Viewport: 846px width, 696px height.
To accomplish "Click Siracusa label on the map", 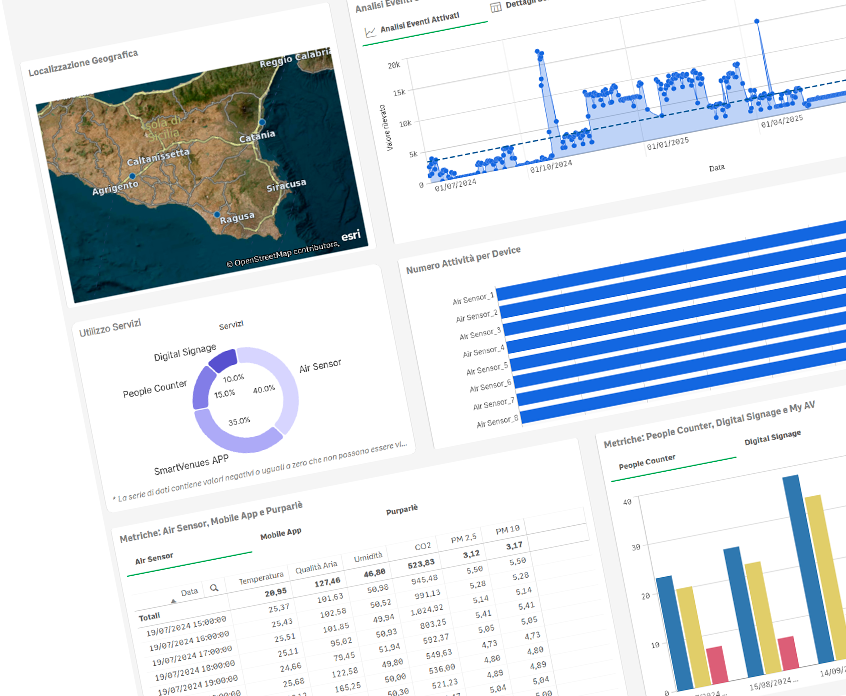I will coord(286,186).
